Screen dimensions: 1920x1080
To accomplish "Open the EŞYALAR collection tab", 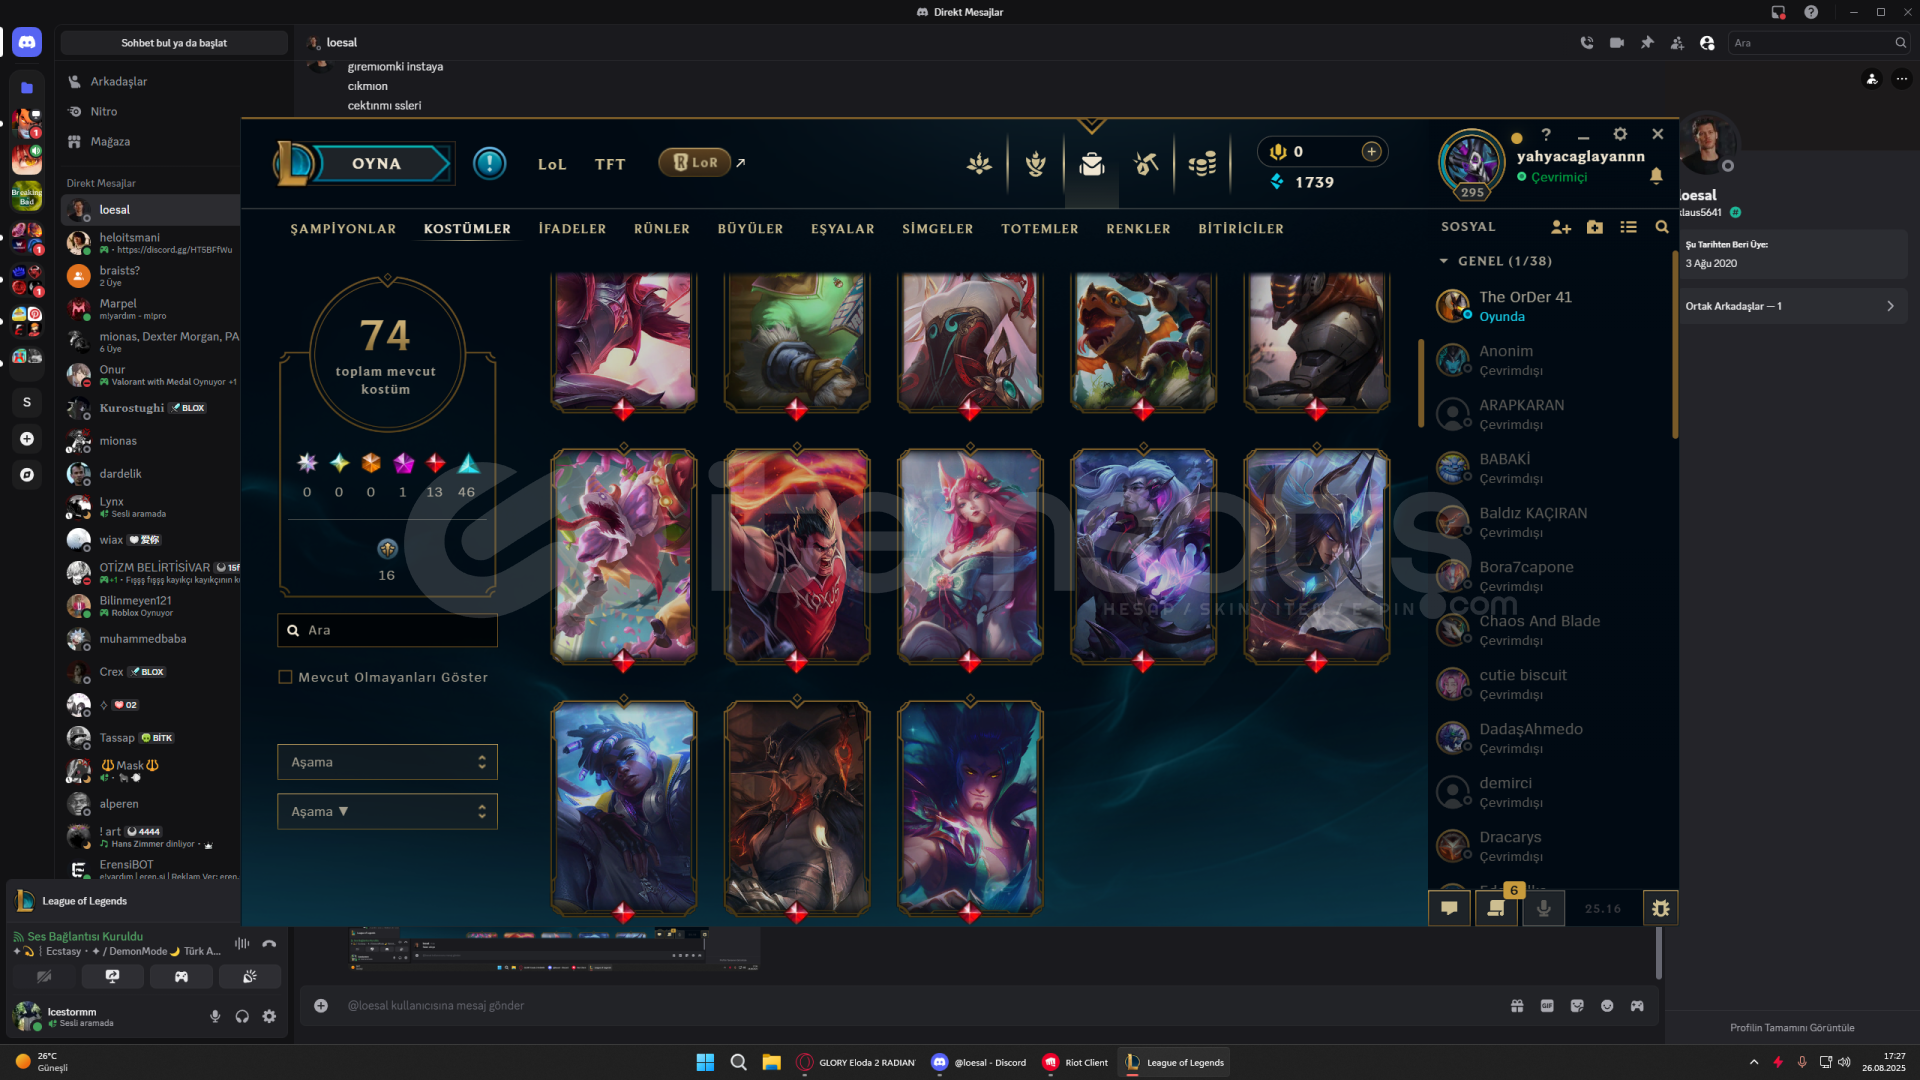I will click(x=842, y=229).
